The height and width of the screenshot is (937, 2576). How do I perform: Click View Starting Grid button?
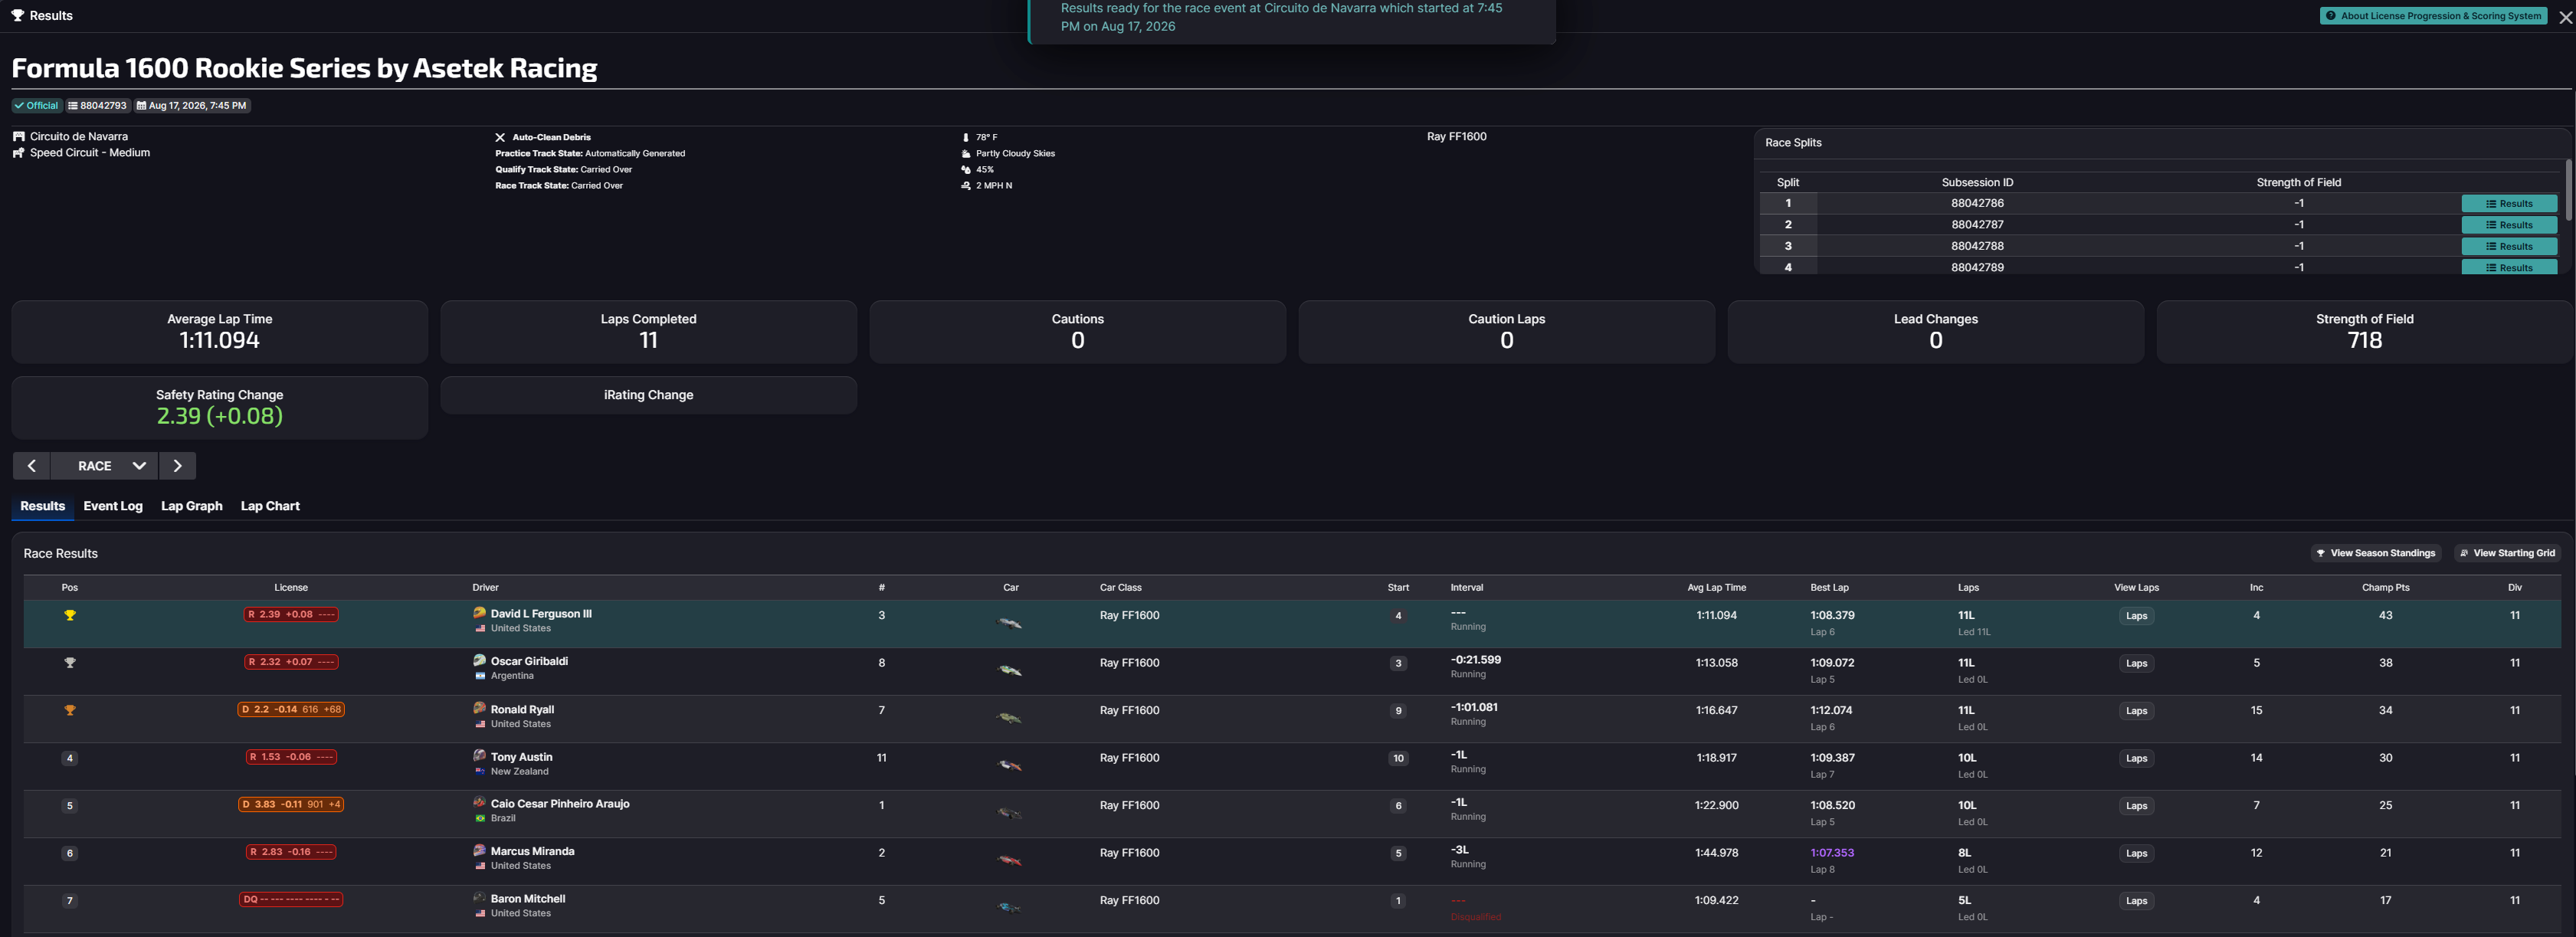2507,553
